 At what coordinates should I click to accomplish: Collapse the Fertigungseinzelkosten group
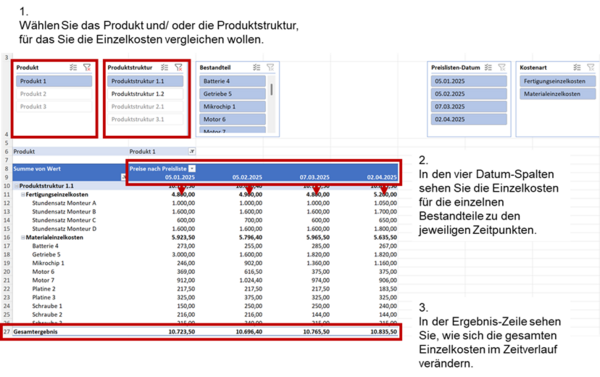point(23,194)
